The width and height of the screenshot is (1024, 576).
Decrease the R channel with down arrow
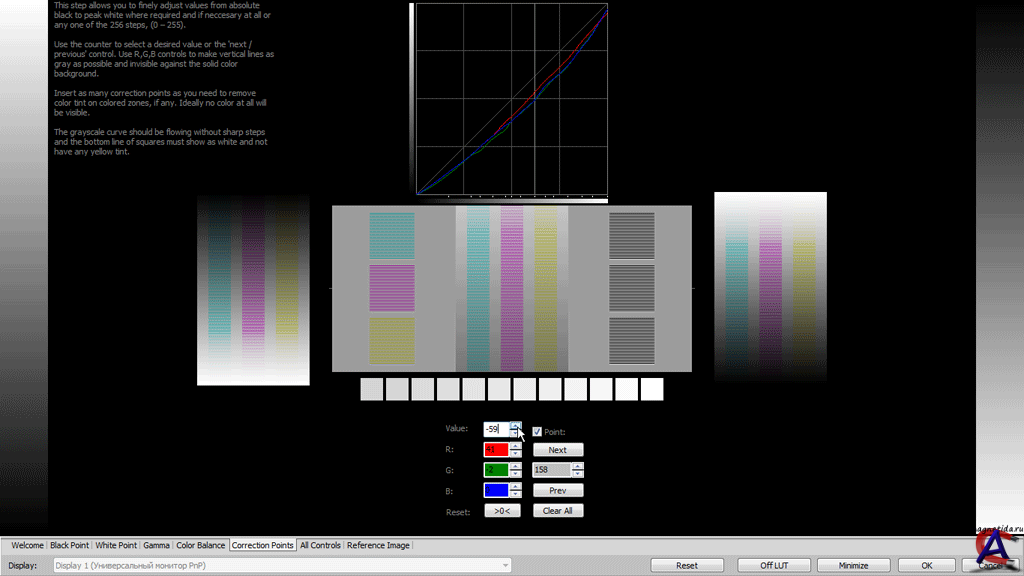click(515, 454)
